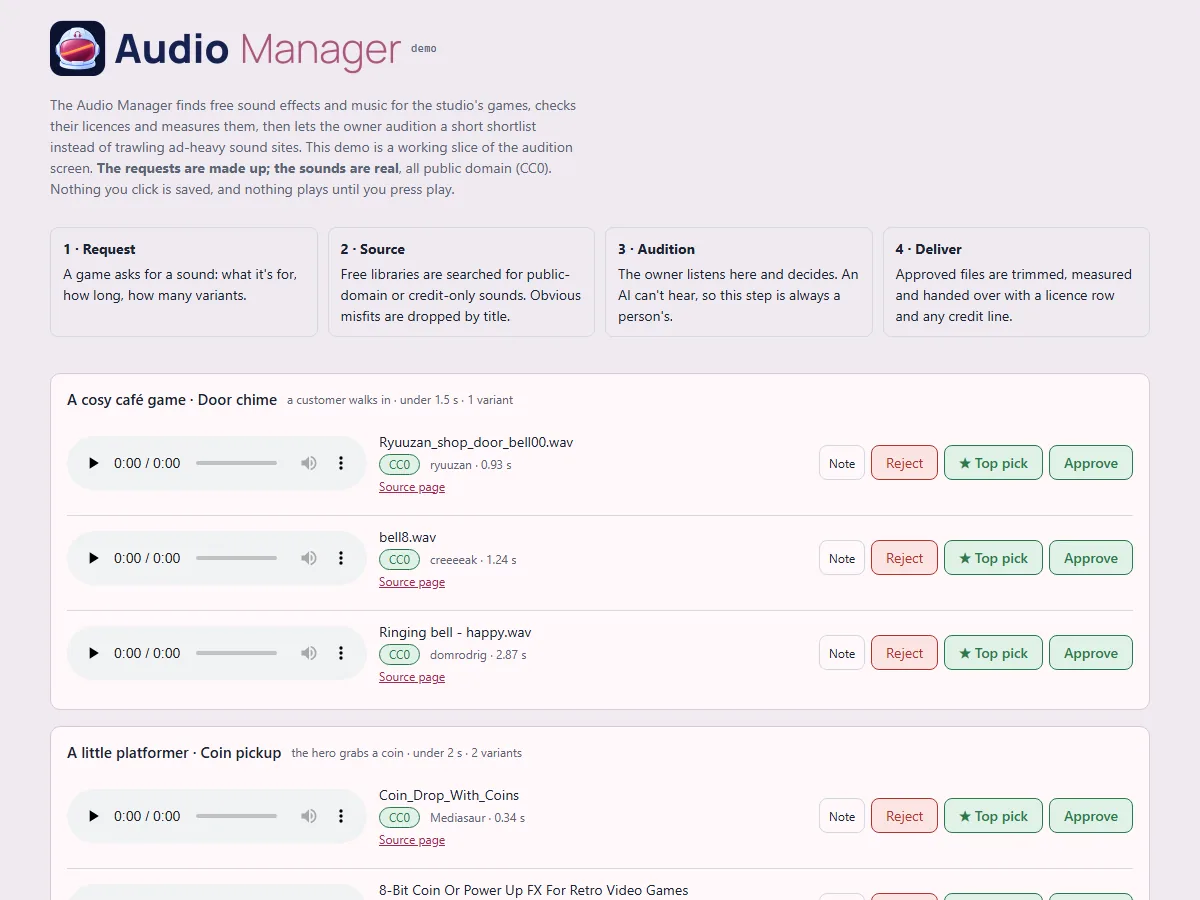This screenshot has height=900, width=1200.
Task: Open more options for Coin_Drop_With_Coins player
Action: click(341, 816)
